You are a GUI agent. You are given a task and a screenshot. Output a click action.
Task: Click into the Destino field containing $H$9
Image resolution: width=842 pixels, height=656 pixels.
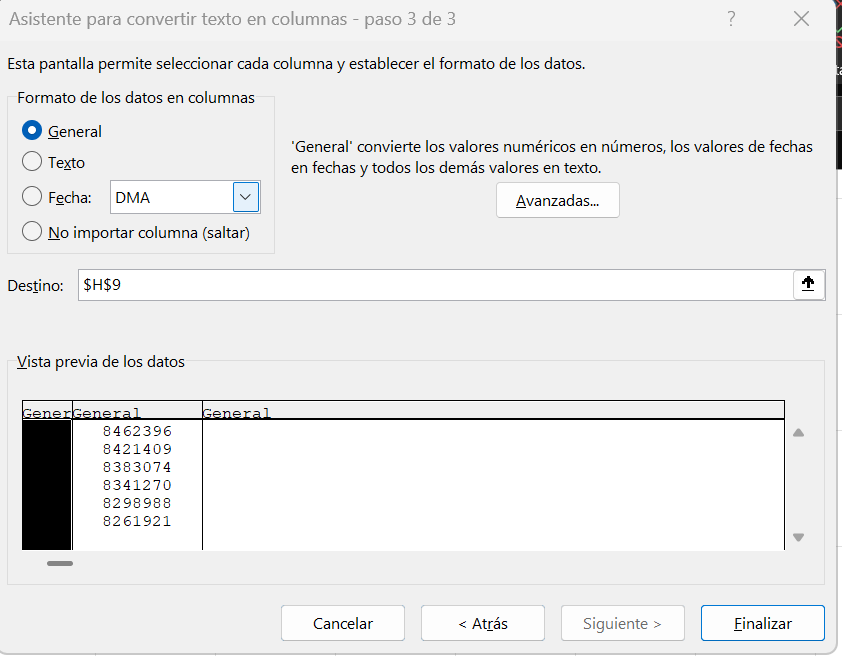430,285
